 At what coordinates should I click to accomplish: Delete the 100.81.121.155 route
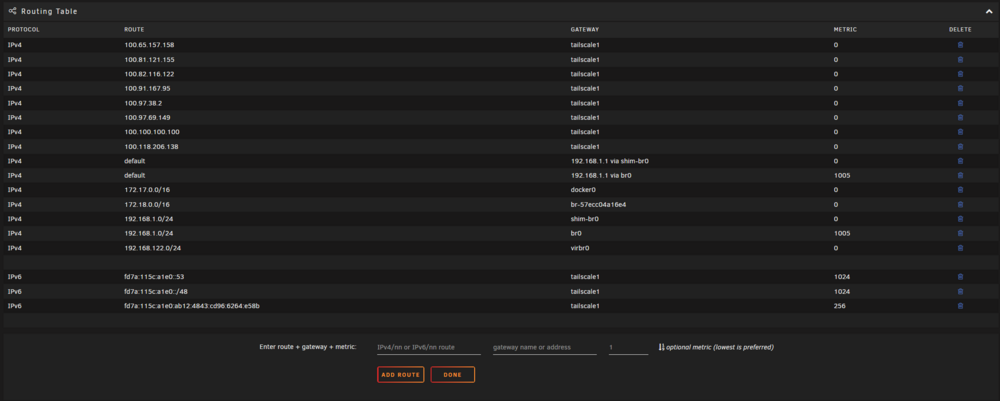[960, 59]
